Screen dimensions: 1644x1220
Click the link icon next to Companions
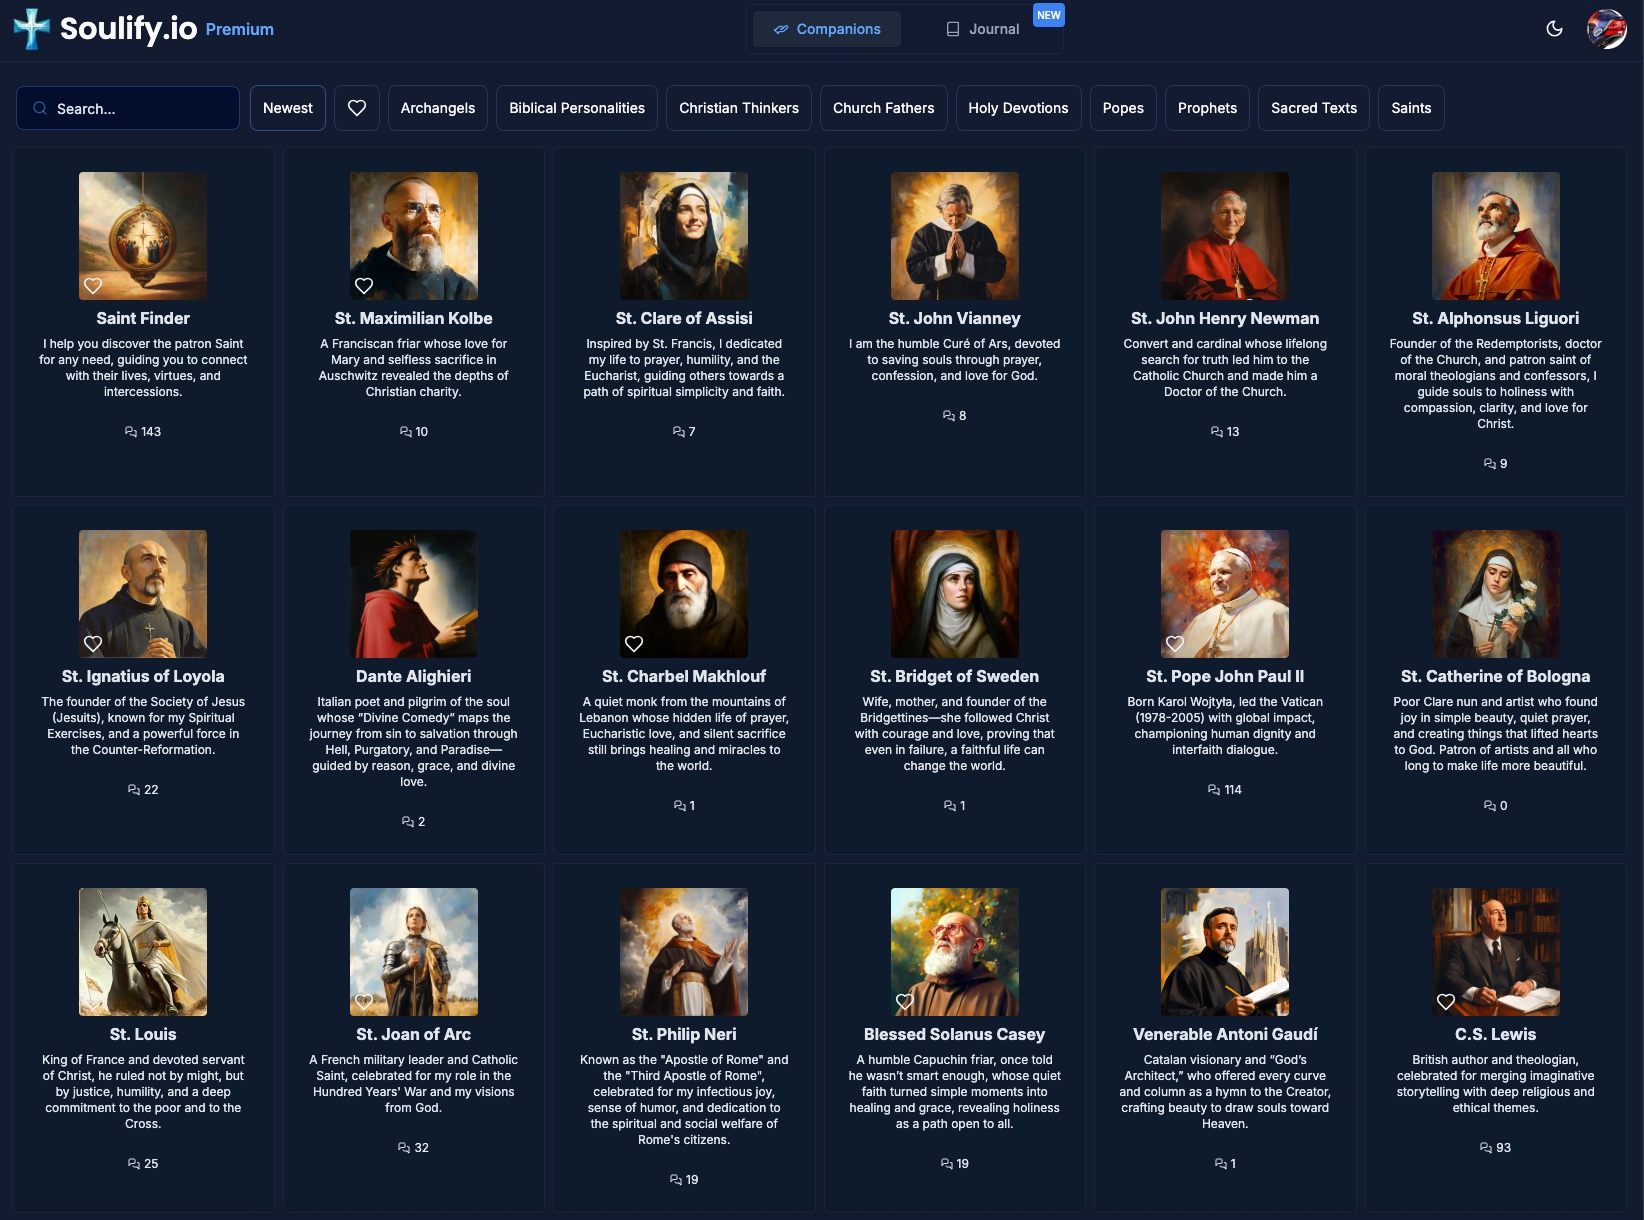coord(782,29)
